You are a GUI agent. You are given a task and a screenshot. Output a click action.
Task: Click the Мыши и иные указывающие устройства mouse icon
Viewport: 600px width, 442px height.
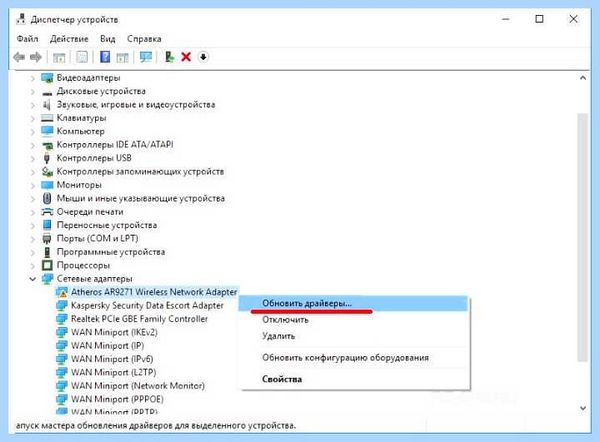click(47, 198)
